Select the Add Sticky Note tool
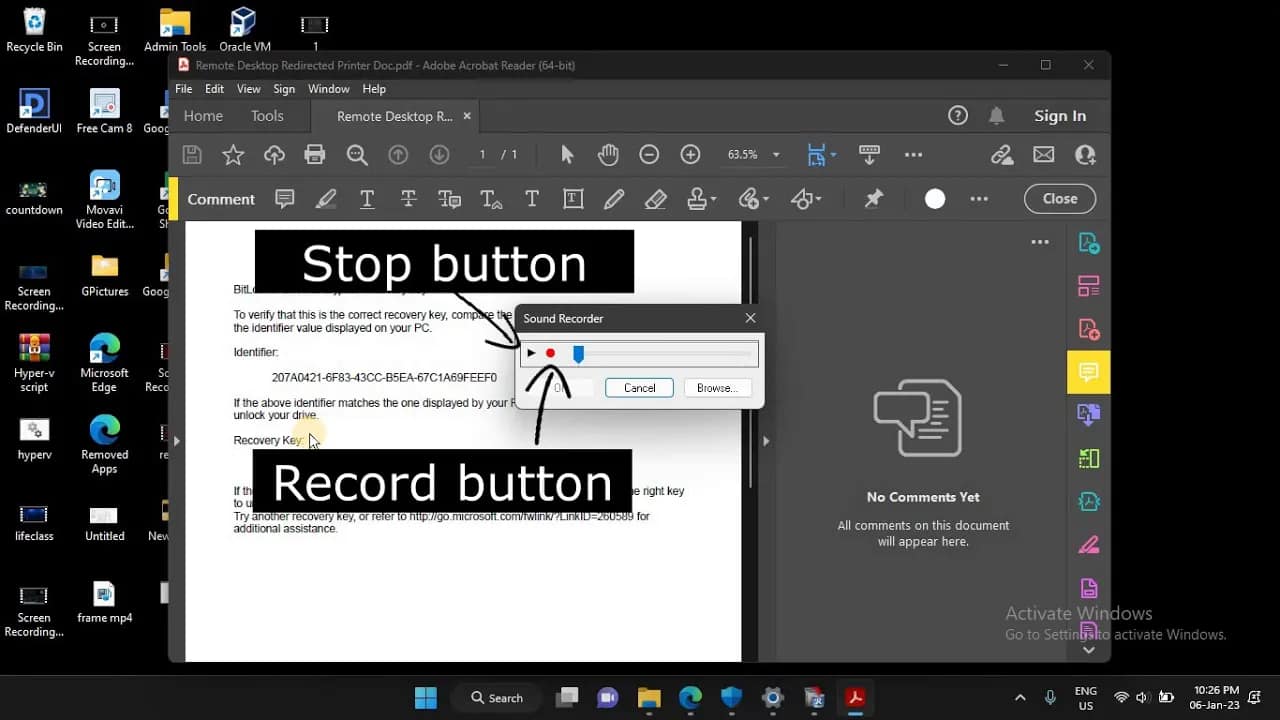Viewport: 1280px width, 720px height. (x=285, y=198)
